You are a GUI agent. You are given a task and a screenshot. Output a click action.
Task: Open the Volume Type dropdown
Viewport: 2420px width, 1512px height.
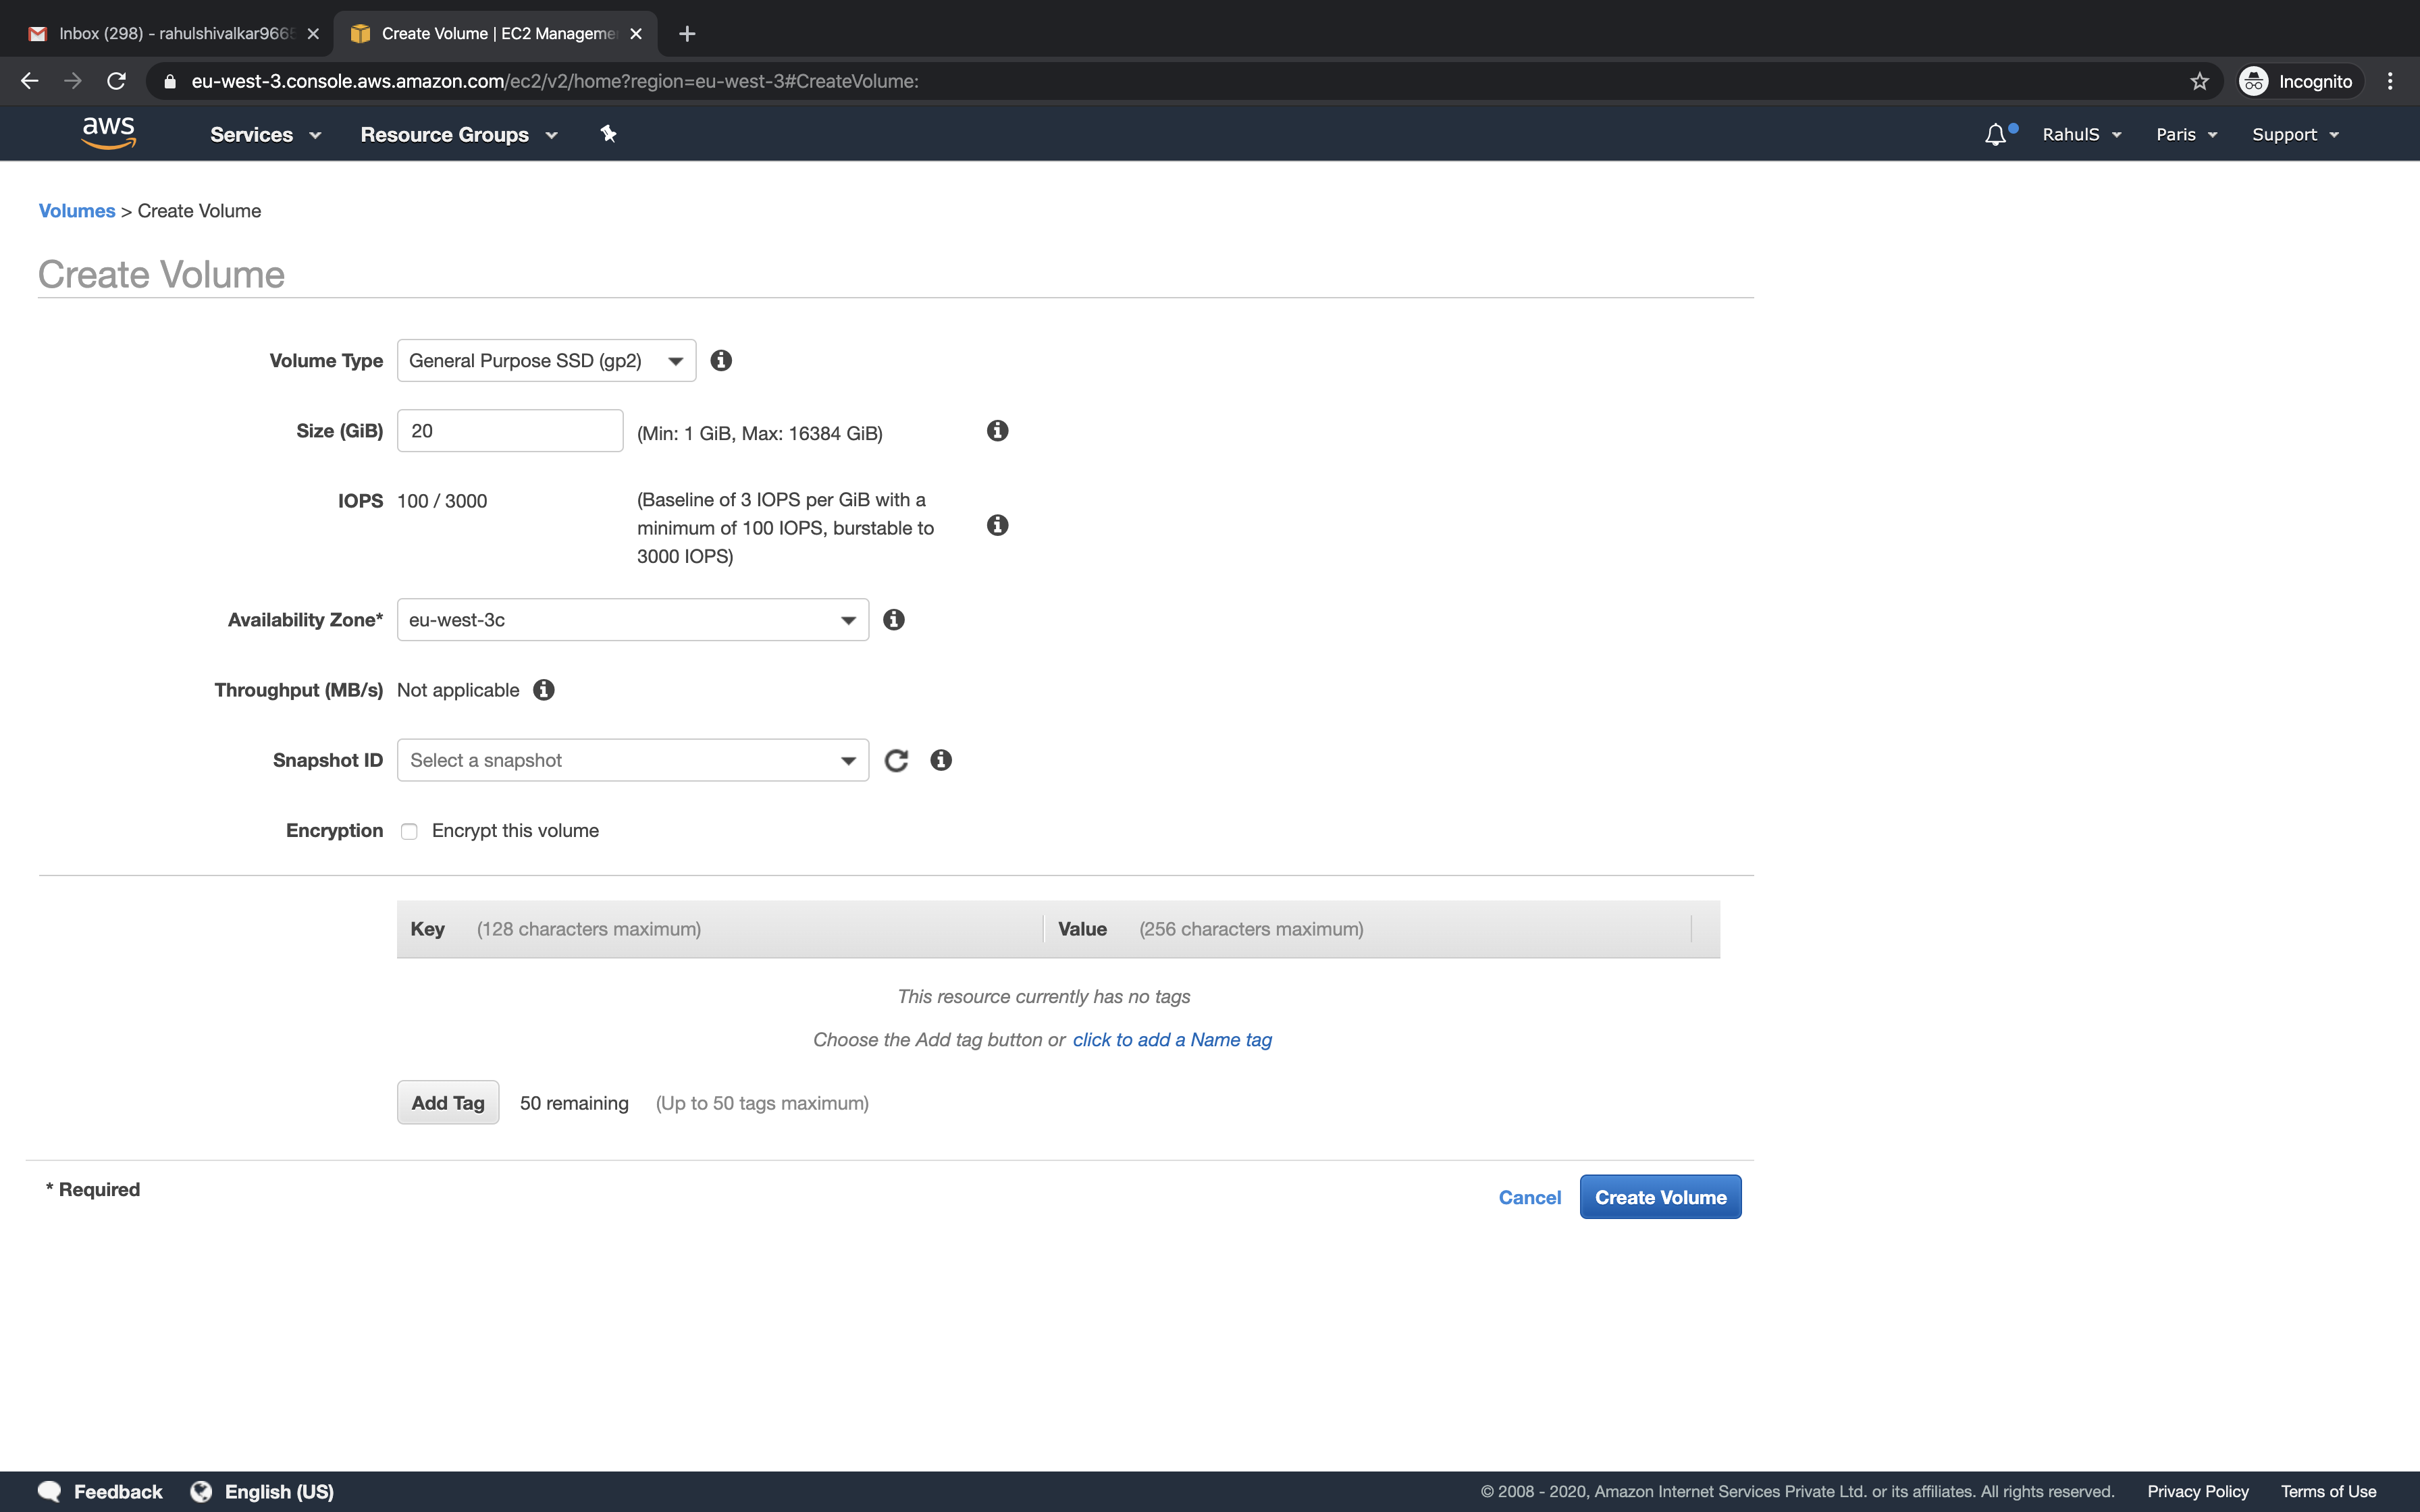pos(546,360)
